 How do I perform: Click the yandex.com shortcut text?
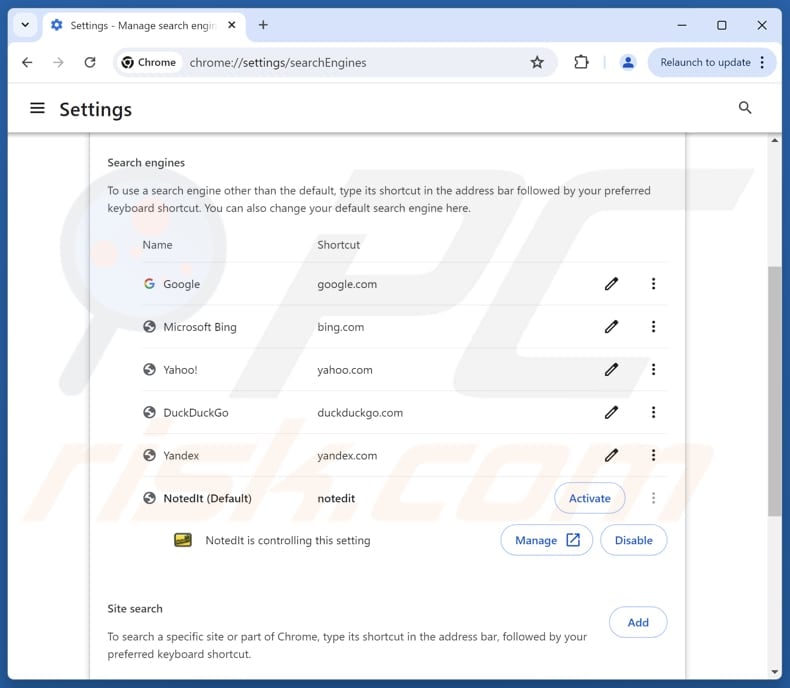[x=347, y=455]
